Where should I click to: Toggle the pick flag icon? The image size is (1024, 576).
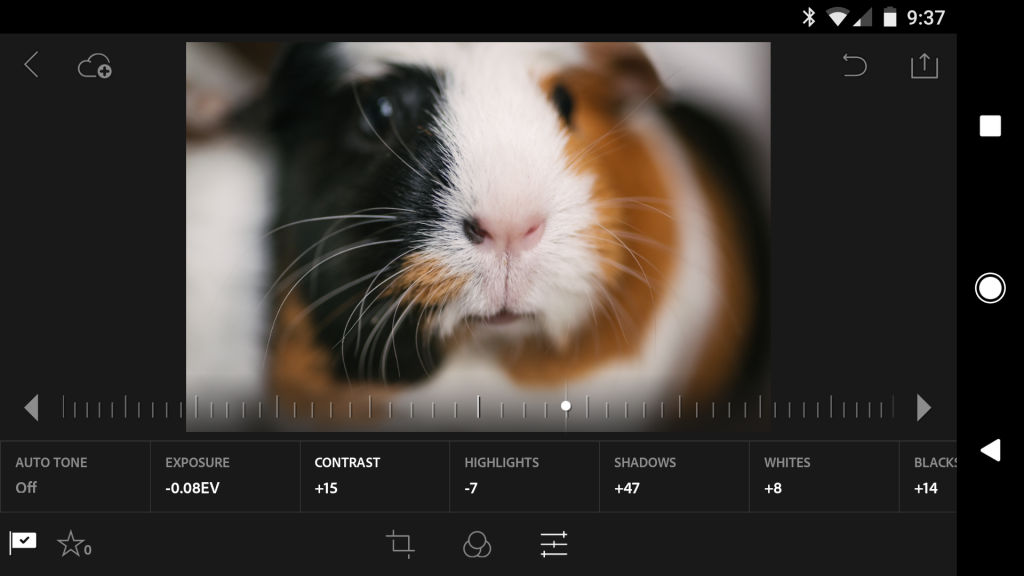coord(23,542)
